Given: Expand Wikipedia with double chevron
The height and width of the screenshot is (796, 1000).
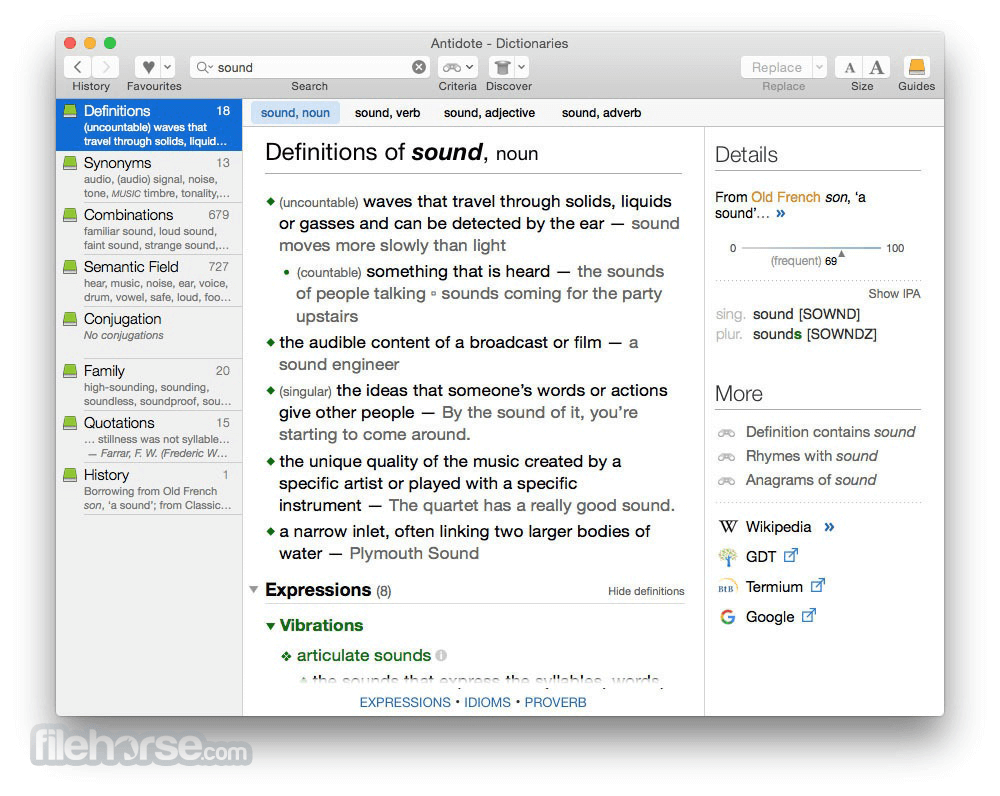Looking at the screenshot, I should pos(829,527).
